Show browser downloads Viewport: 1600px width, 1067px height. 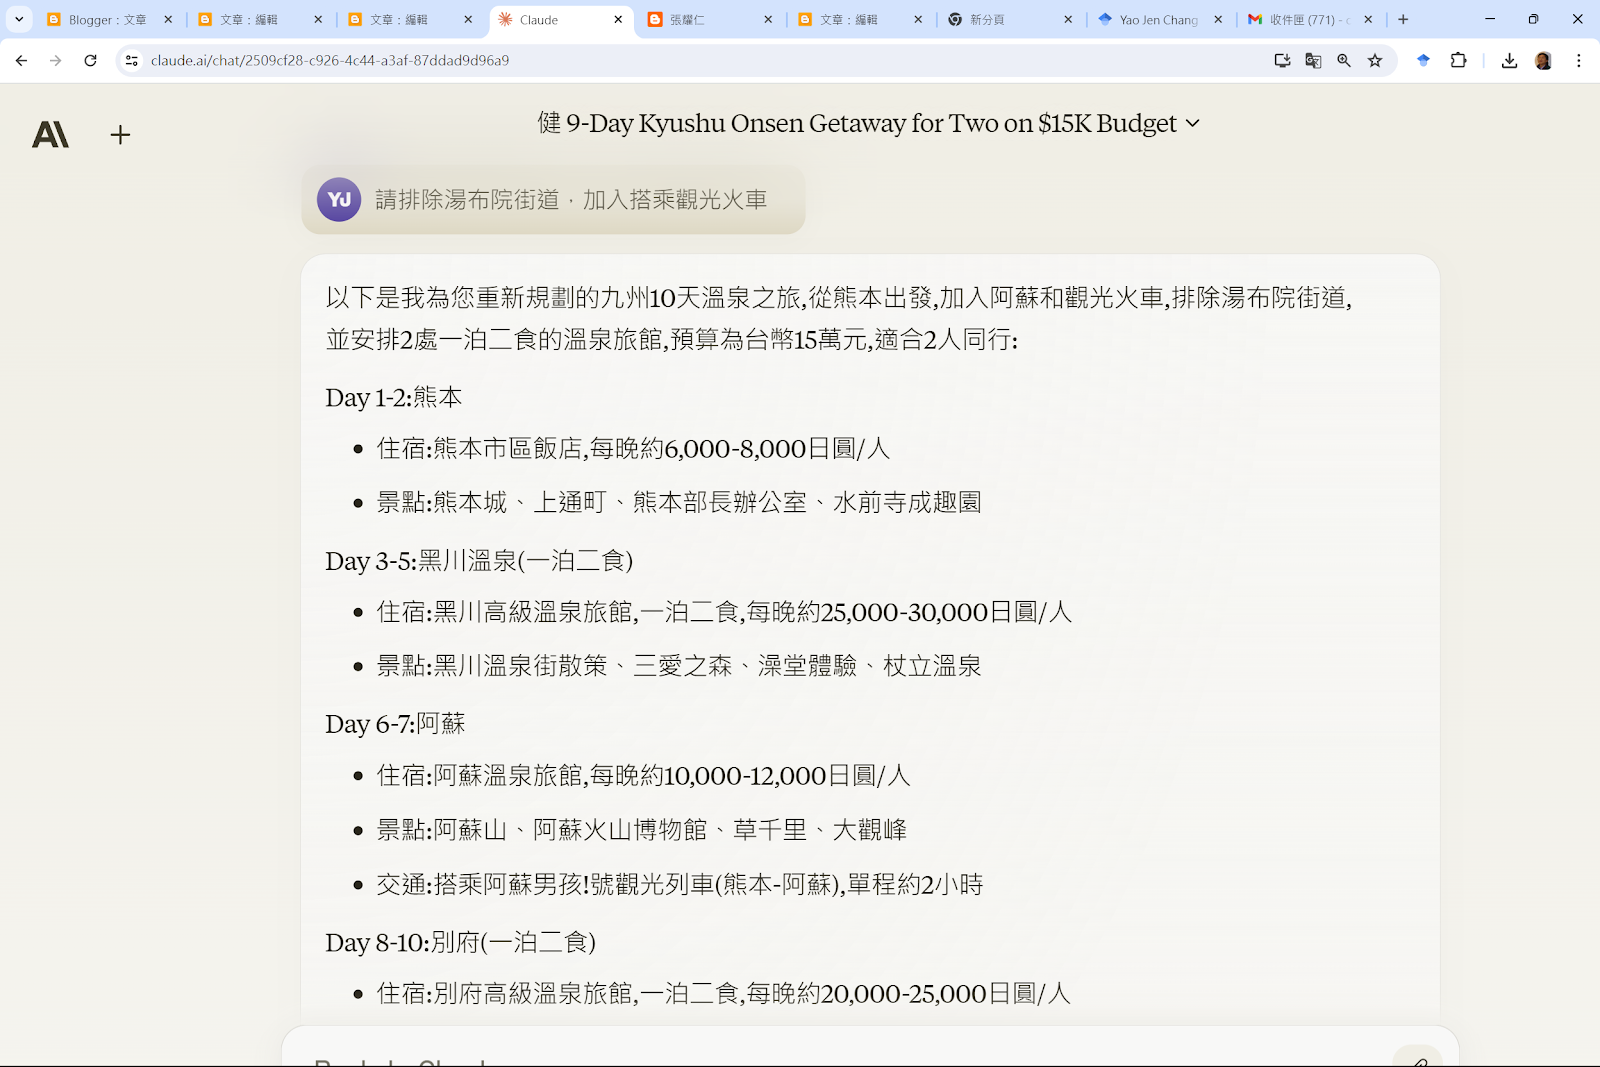tap(1509, 61)
